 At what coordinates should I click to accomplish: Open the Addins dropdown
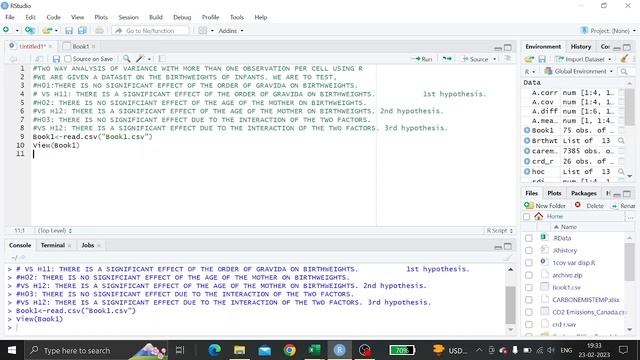[x=231, y=31]
